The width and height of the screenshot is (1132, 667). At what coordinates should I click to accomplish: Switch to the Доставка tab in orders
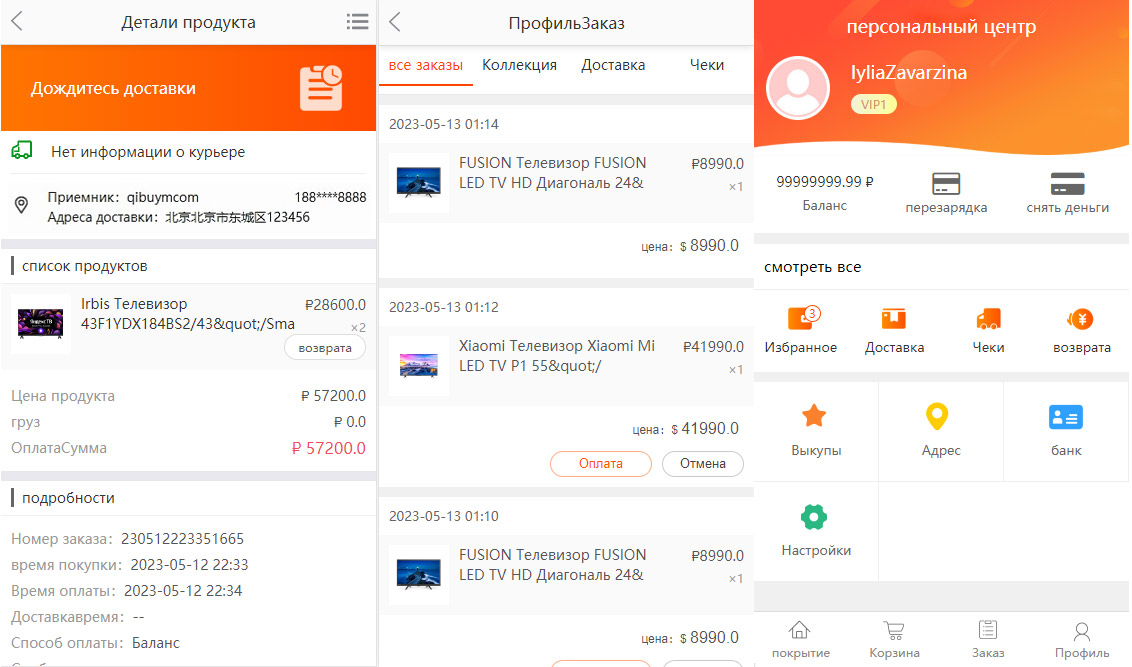pyautogui.click(x=613, y=65)
